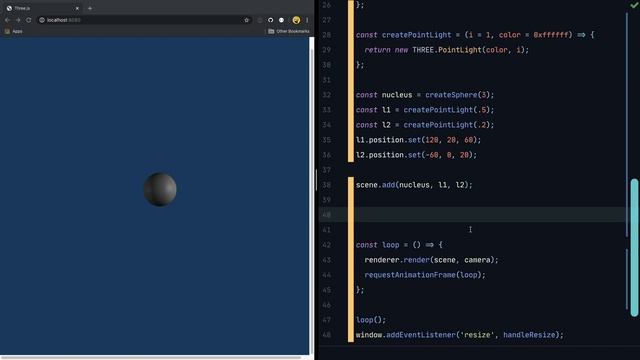The width and height of the screenshot is (640, 360).
Task: Click line number 32 in the gutter
Action: click(x=327, y=95)
